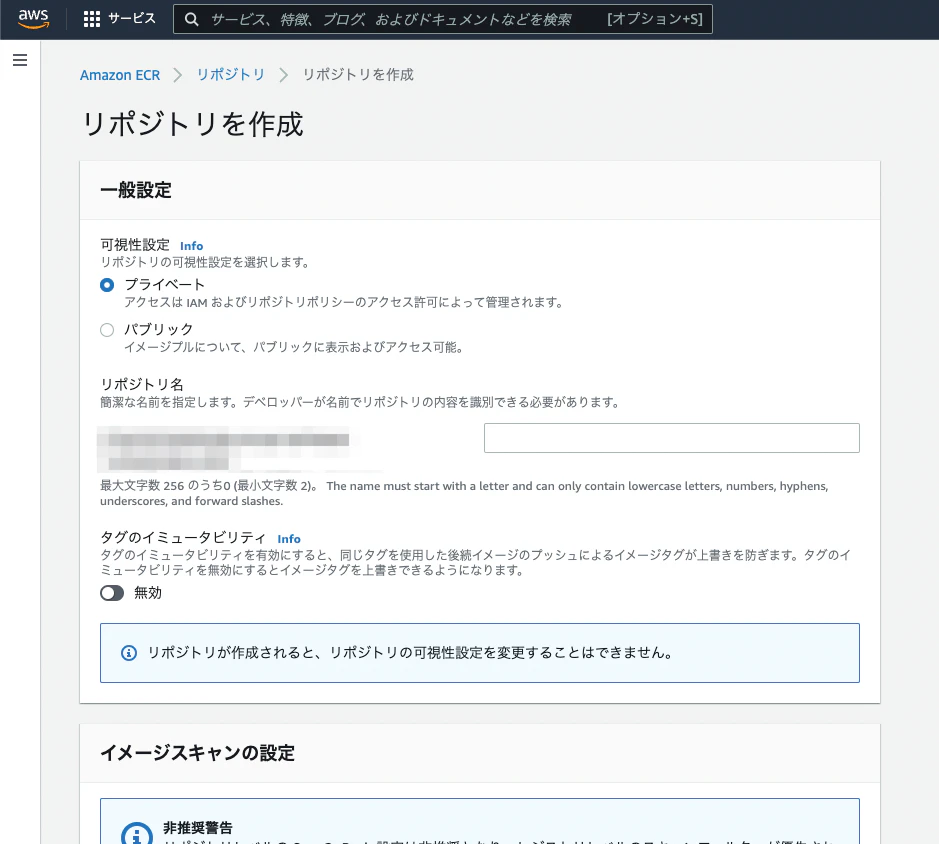
Task: Click info icon in visibility notice box
Action: click(129, 653)
